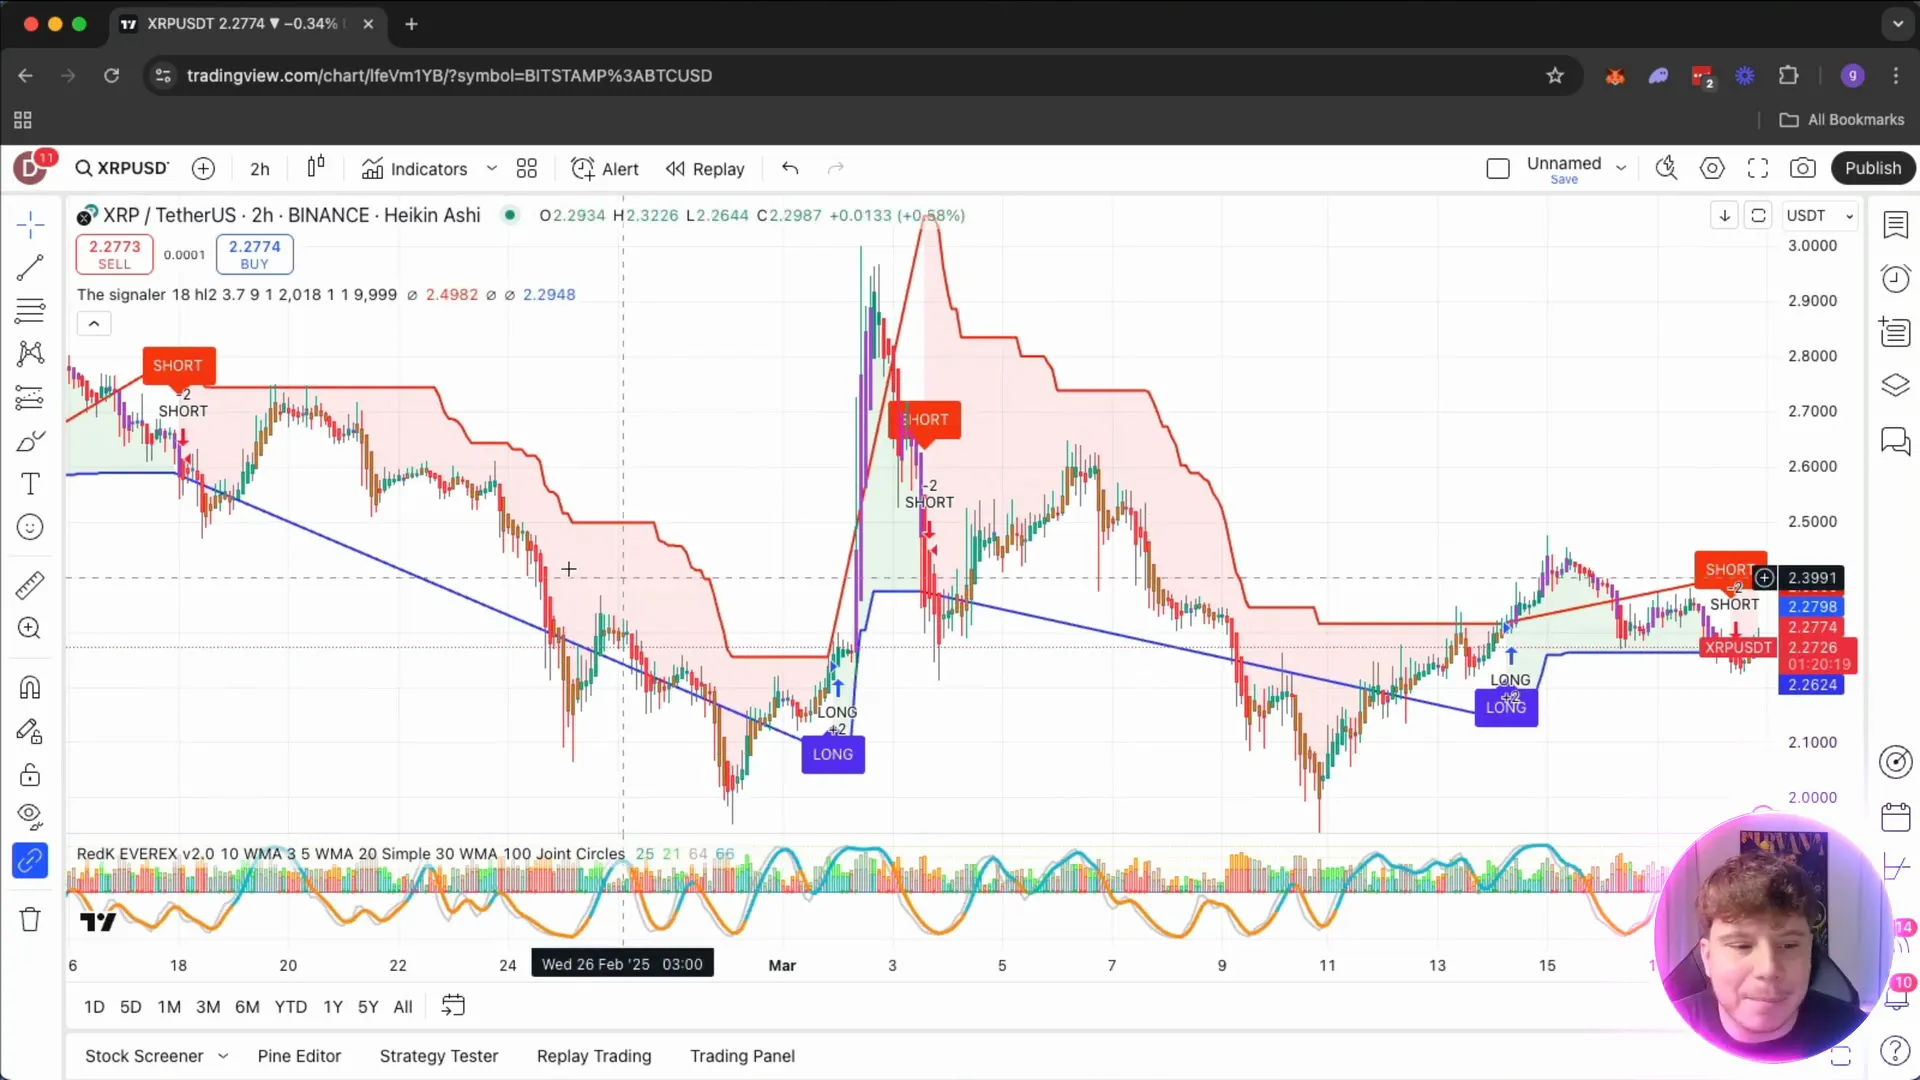
Task: Open the Fibonacci retracement tools
Action: click(x=30, y=311)
